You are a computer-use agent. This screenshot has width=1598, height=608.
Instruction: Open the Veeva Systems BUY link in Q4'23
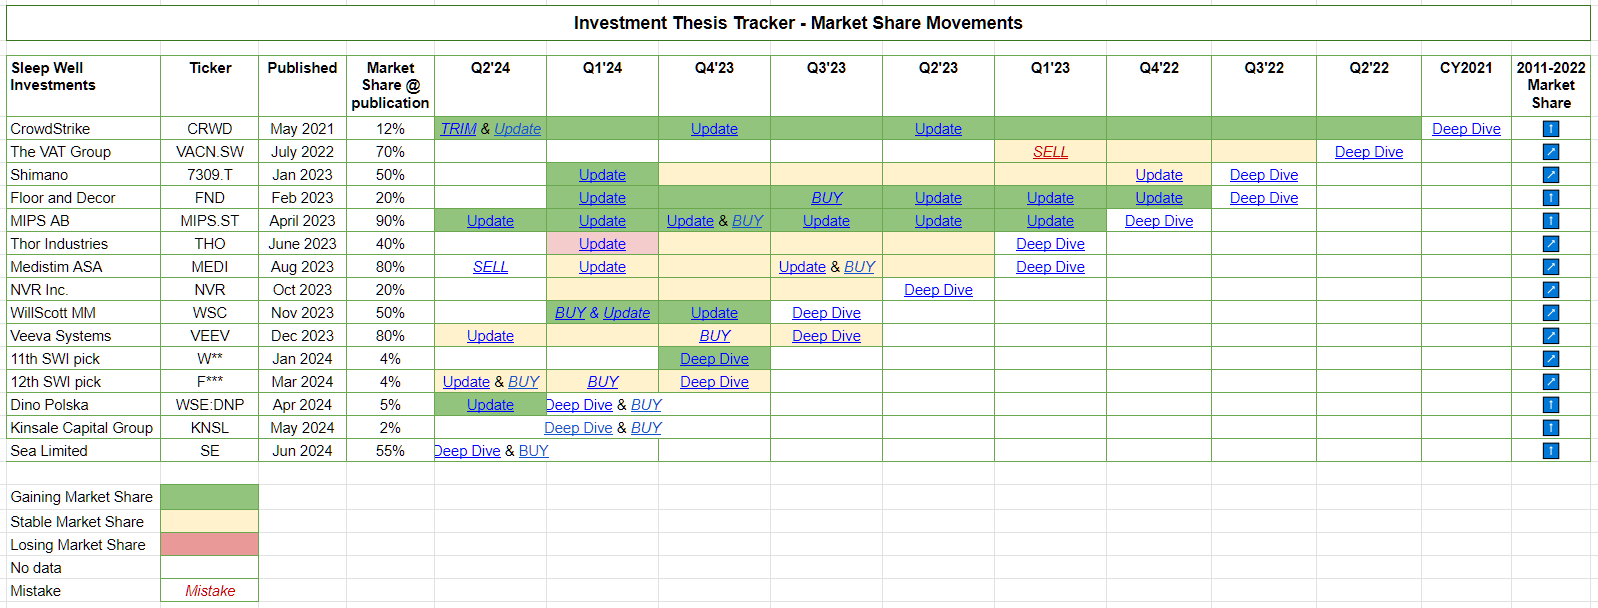coord(715,336)
